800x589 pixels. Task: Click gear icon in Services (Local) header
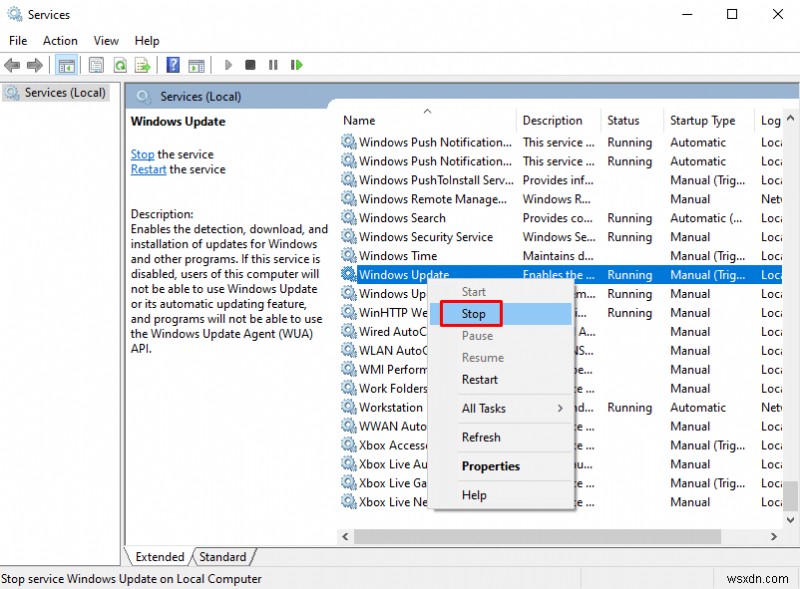pyautogui.click(x=143, y=96)
